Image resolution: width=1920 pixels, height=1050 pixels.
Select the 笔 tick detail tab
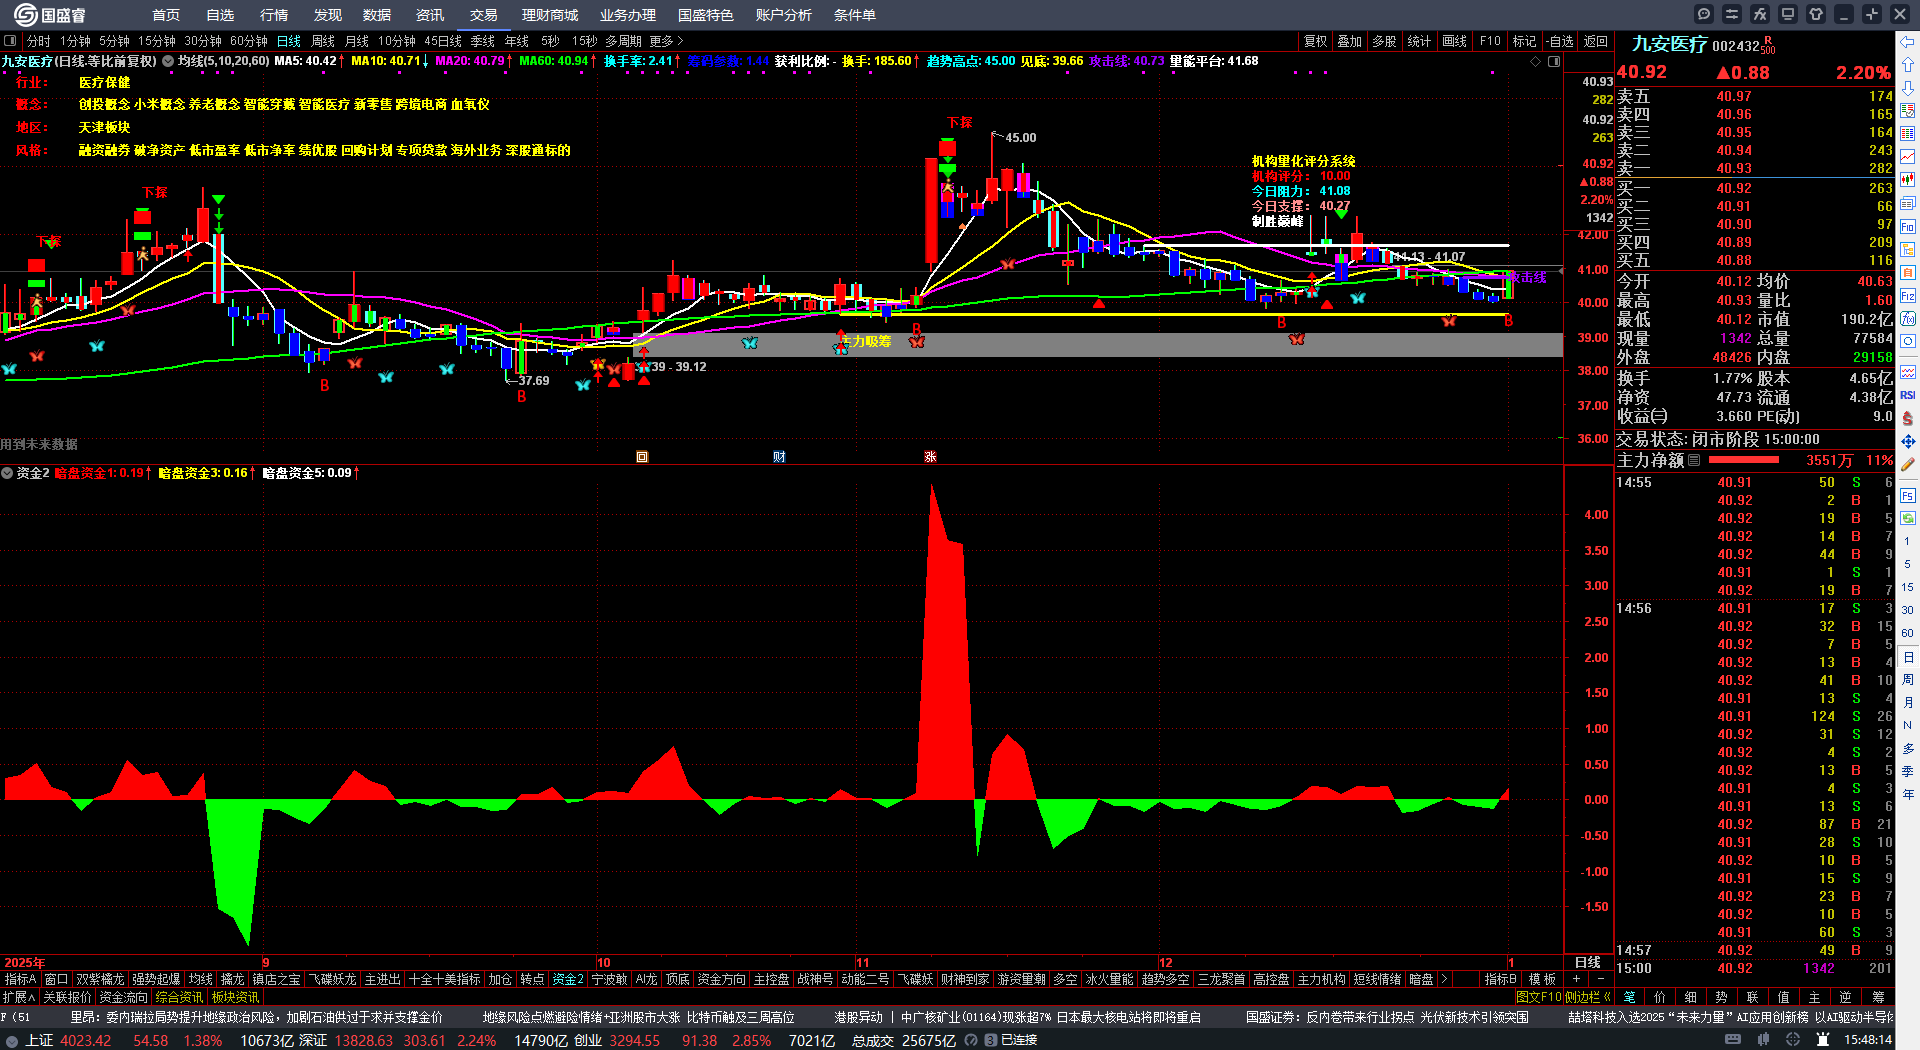pos(1630,997)
